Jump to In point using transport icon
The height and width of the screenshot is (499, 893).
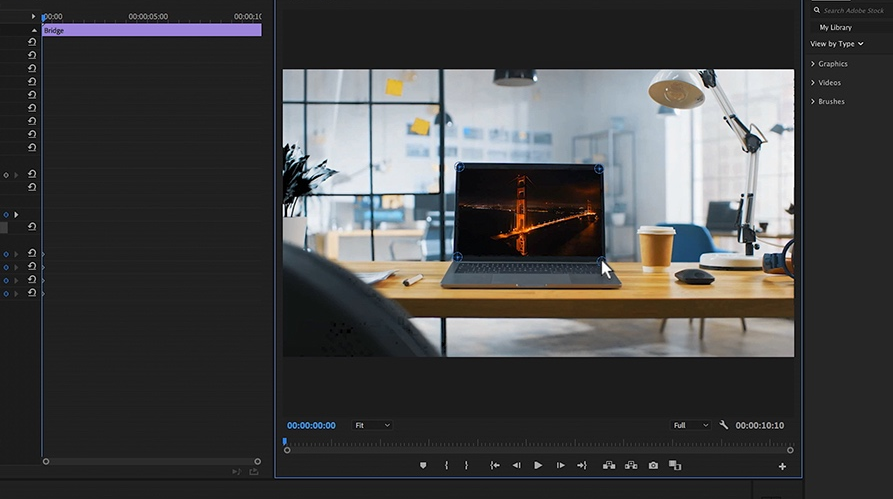494,465
